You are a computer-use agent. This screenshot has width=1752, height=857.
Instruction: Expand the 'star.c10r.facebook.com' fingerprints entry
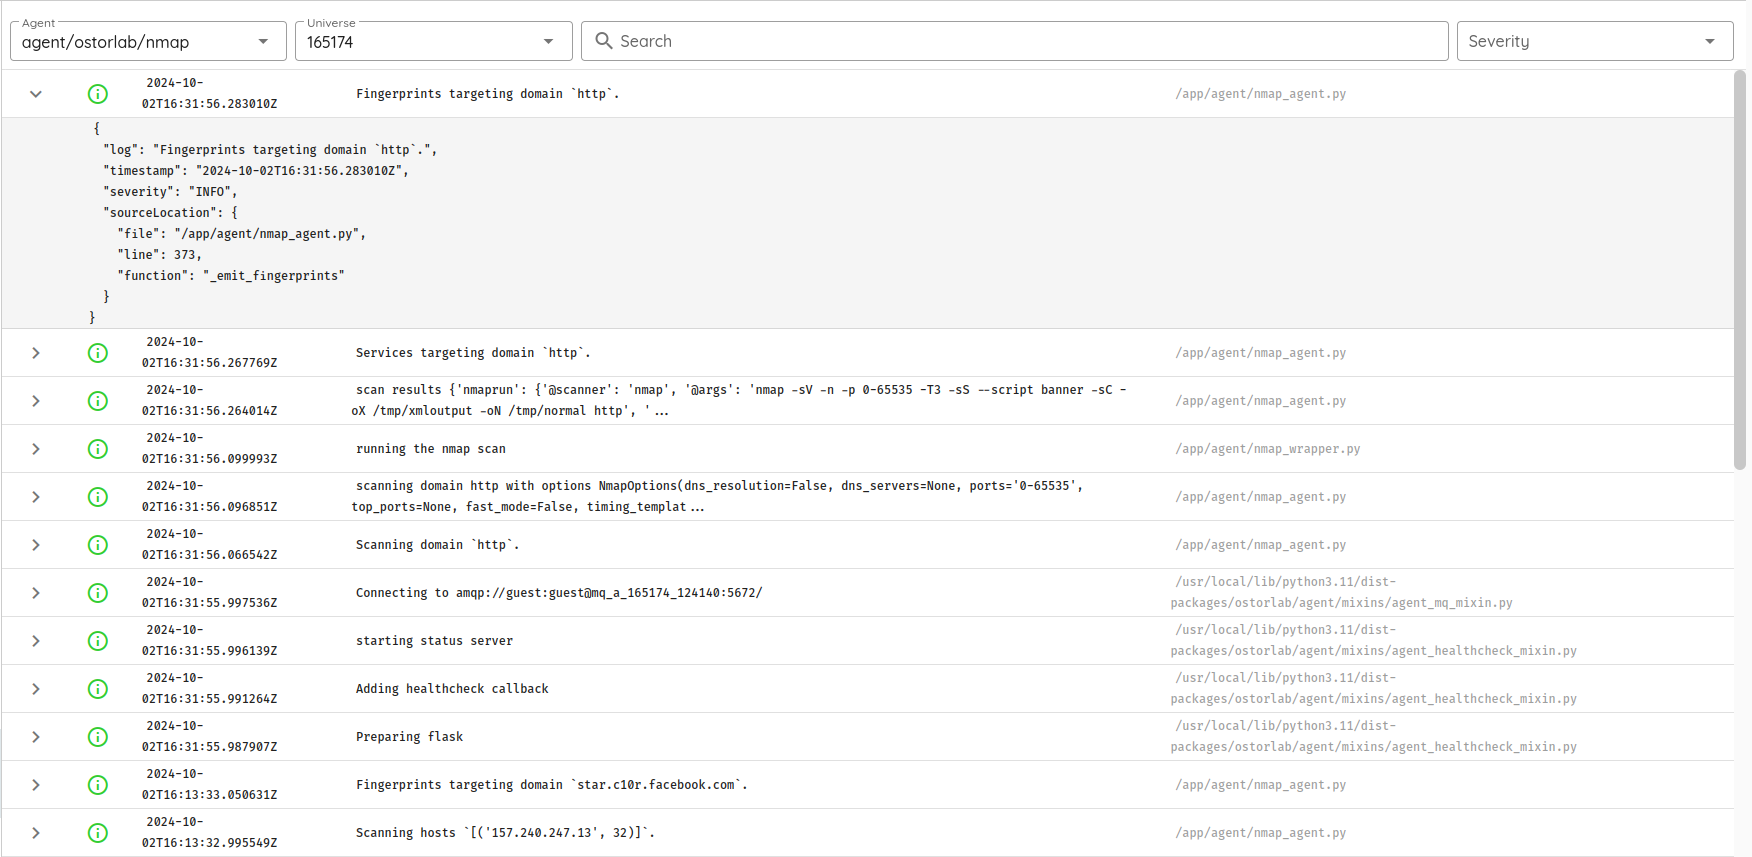[x=36, y=785]
